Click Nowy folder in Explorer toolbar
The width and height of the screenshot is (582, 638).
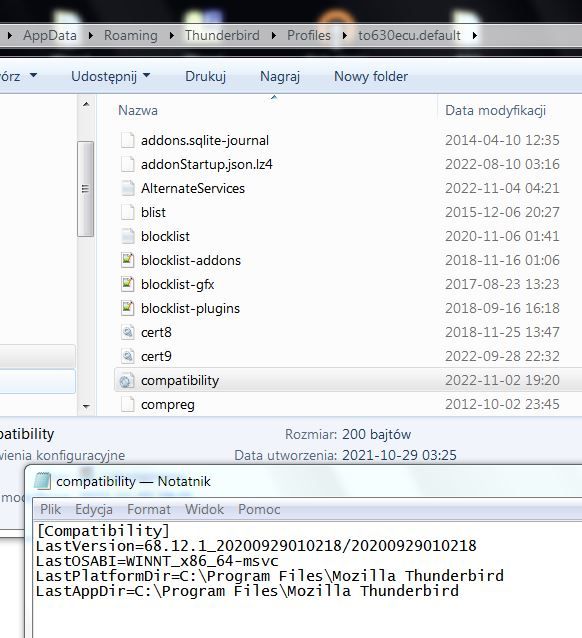tap(371, 76)
